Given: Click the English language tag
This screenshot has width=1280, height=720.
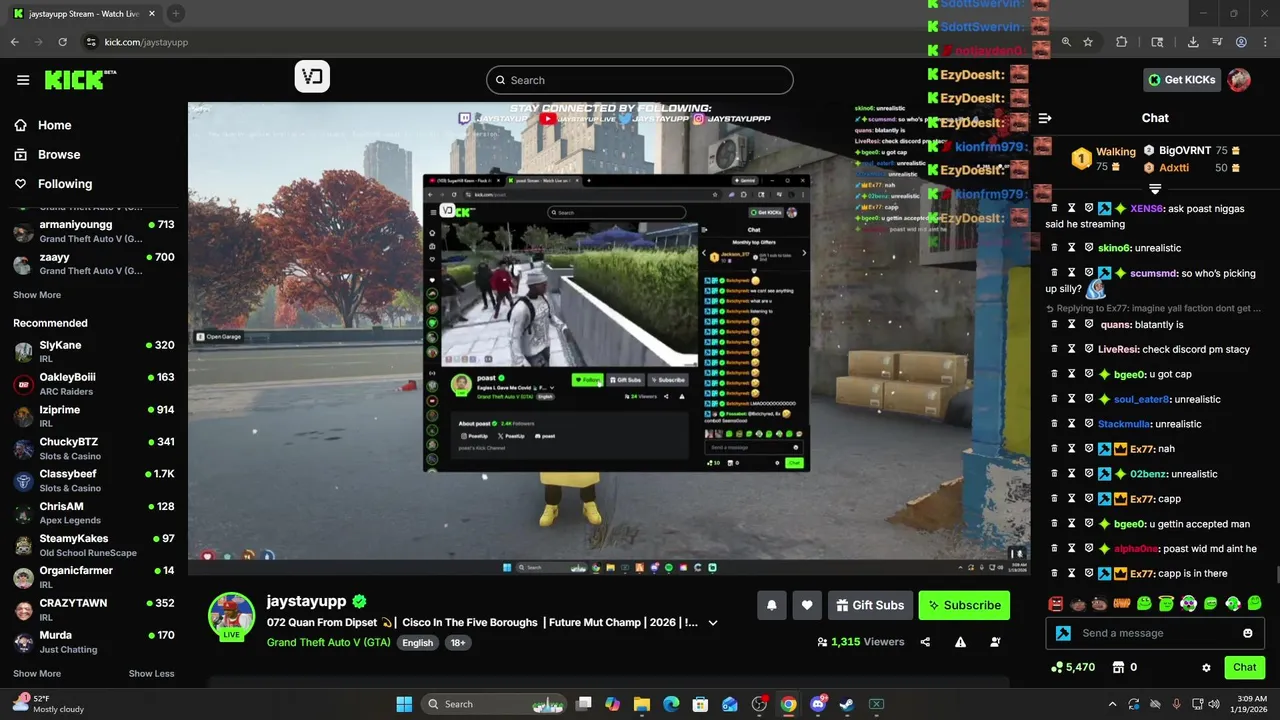Looking at the screenshot, I should point(418,643).
